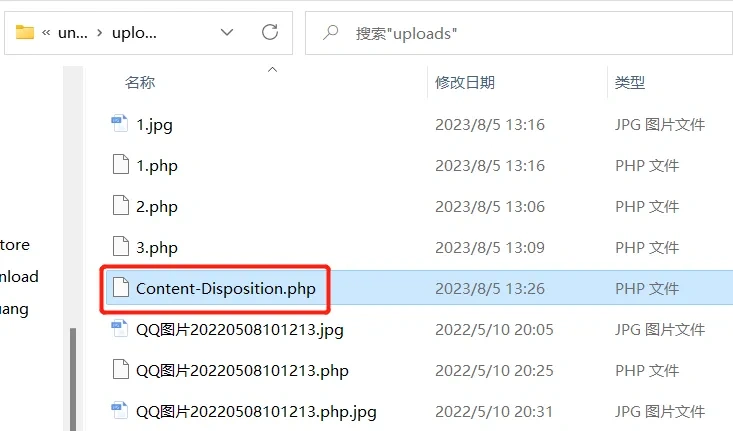The height and width of the screenshot is (431, 733).
Task: Select the 1.php file icon
Action: point(121,165)
